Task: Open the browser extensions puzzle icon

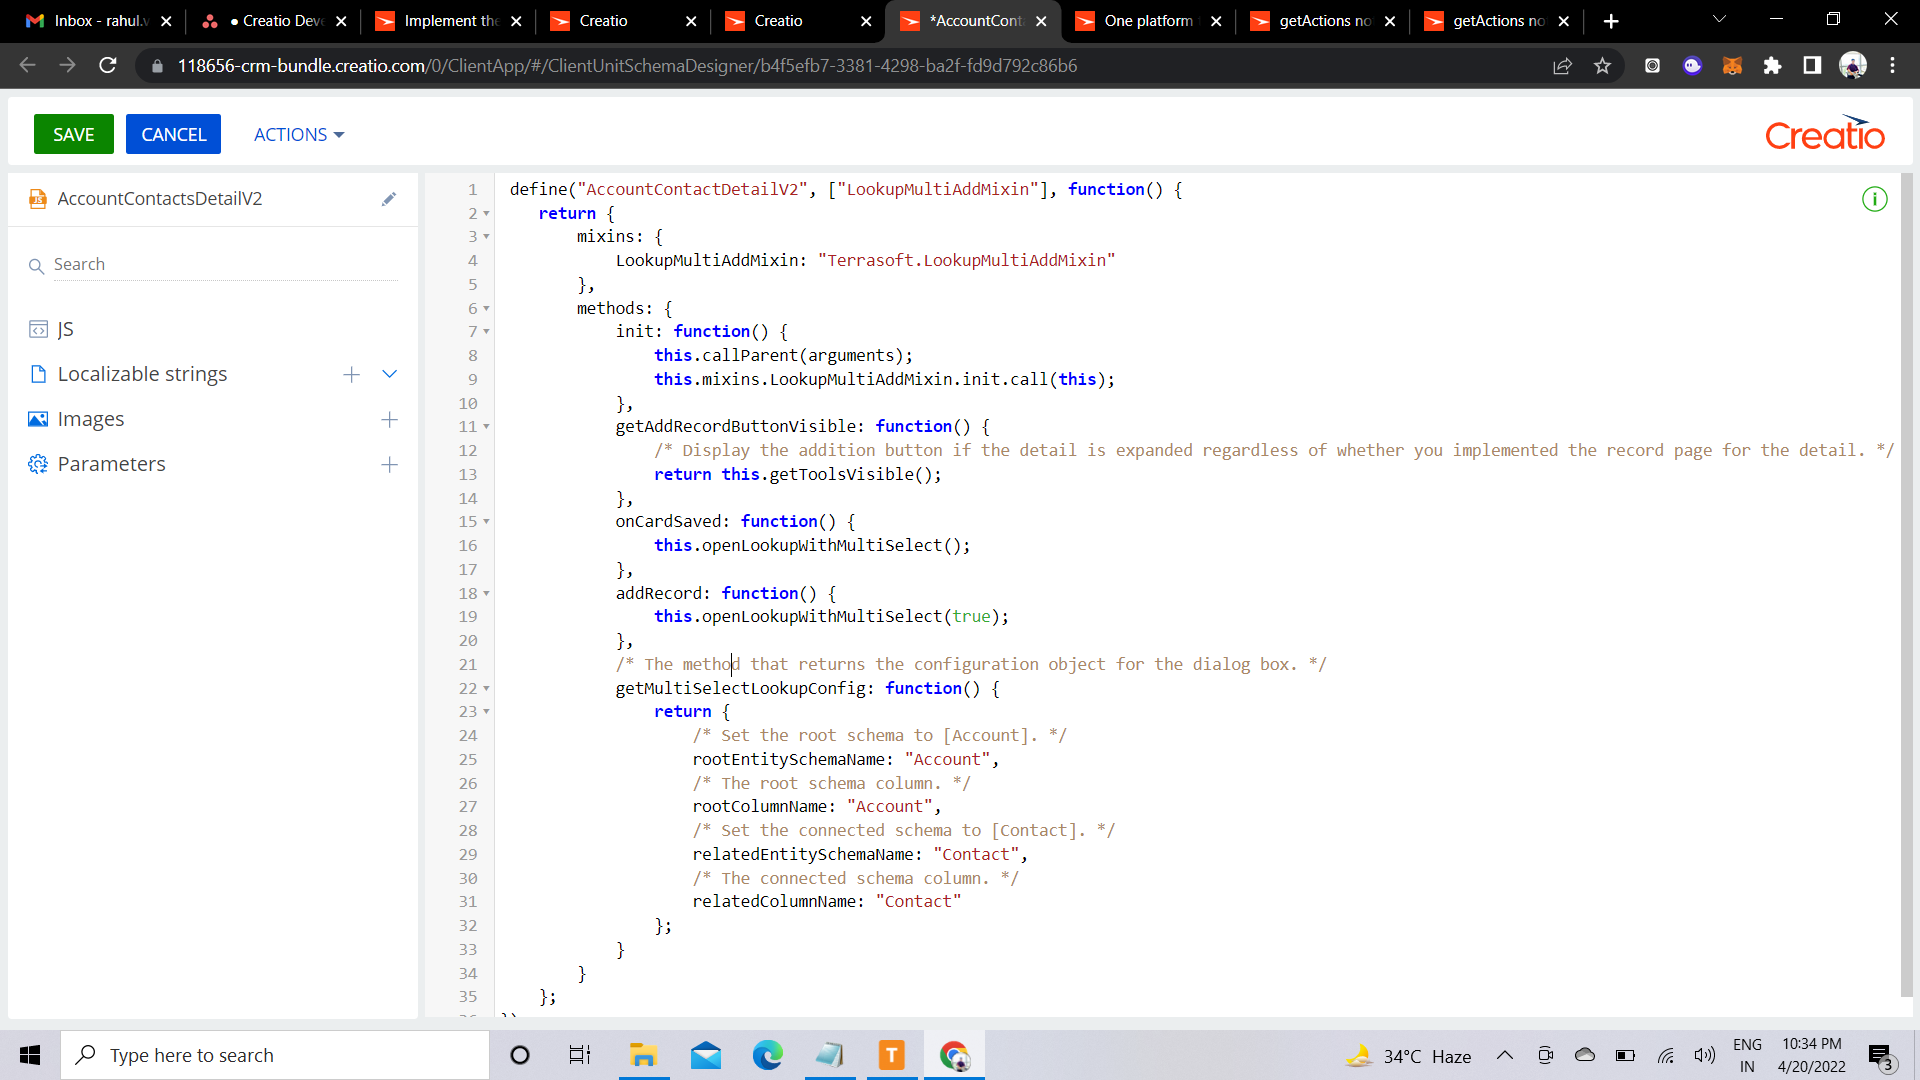Action: 1772,66
